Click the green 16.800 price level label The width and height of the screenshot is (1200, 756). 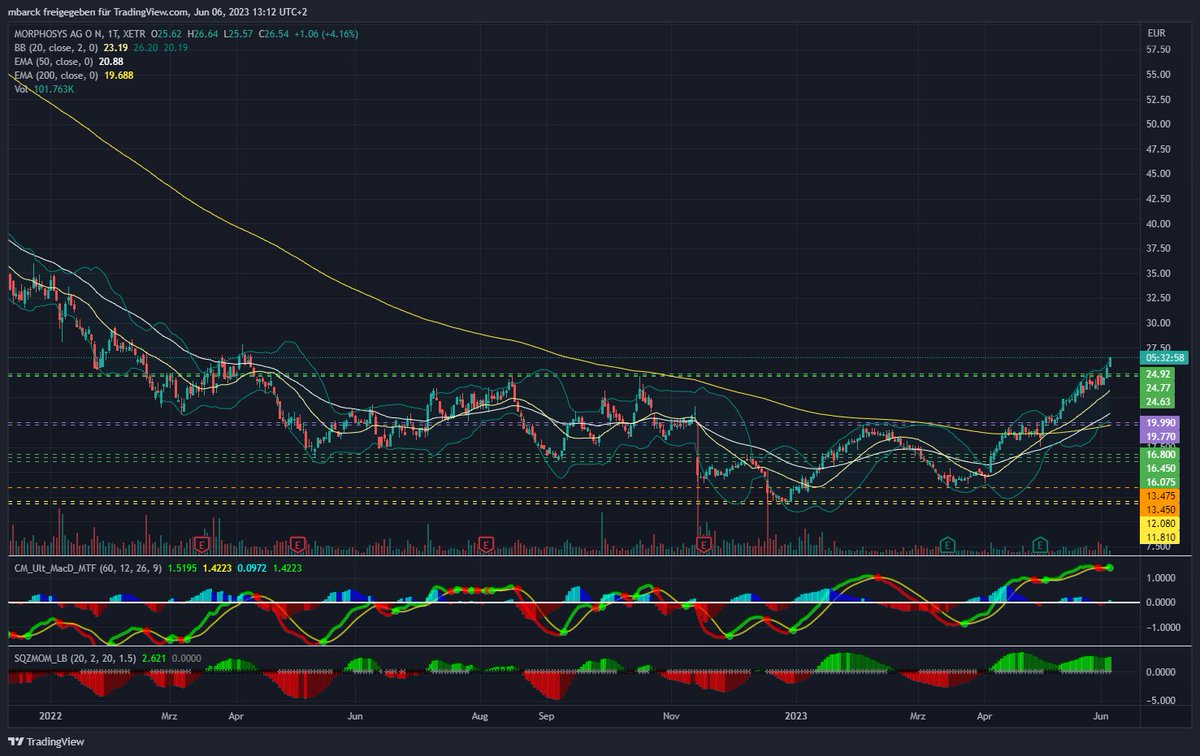pos(1161,453)
